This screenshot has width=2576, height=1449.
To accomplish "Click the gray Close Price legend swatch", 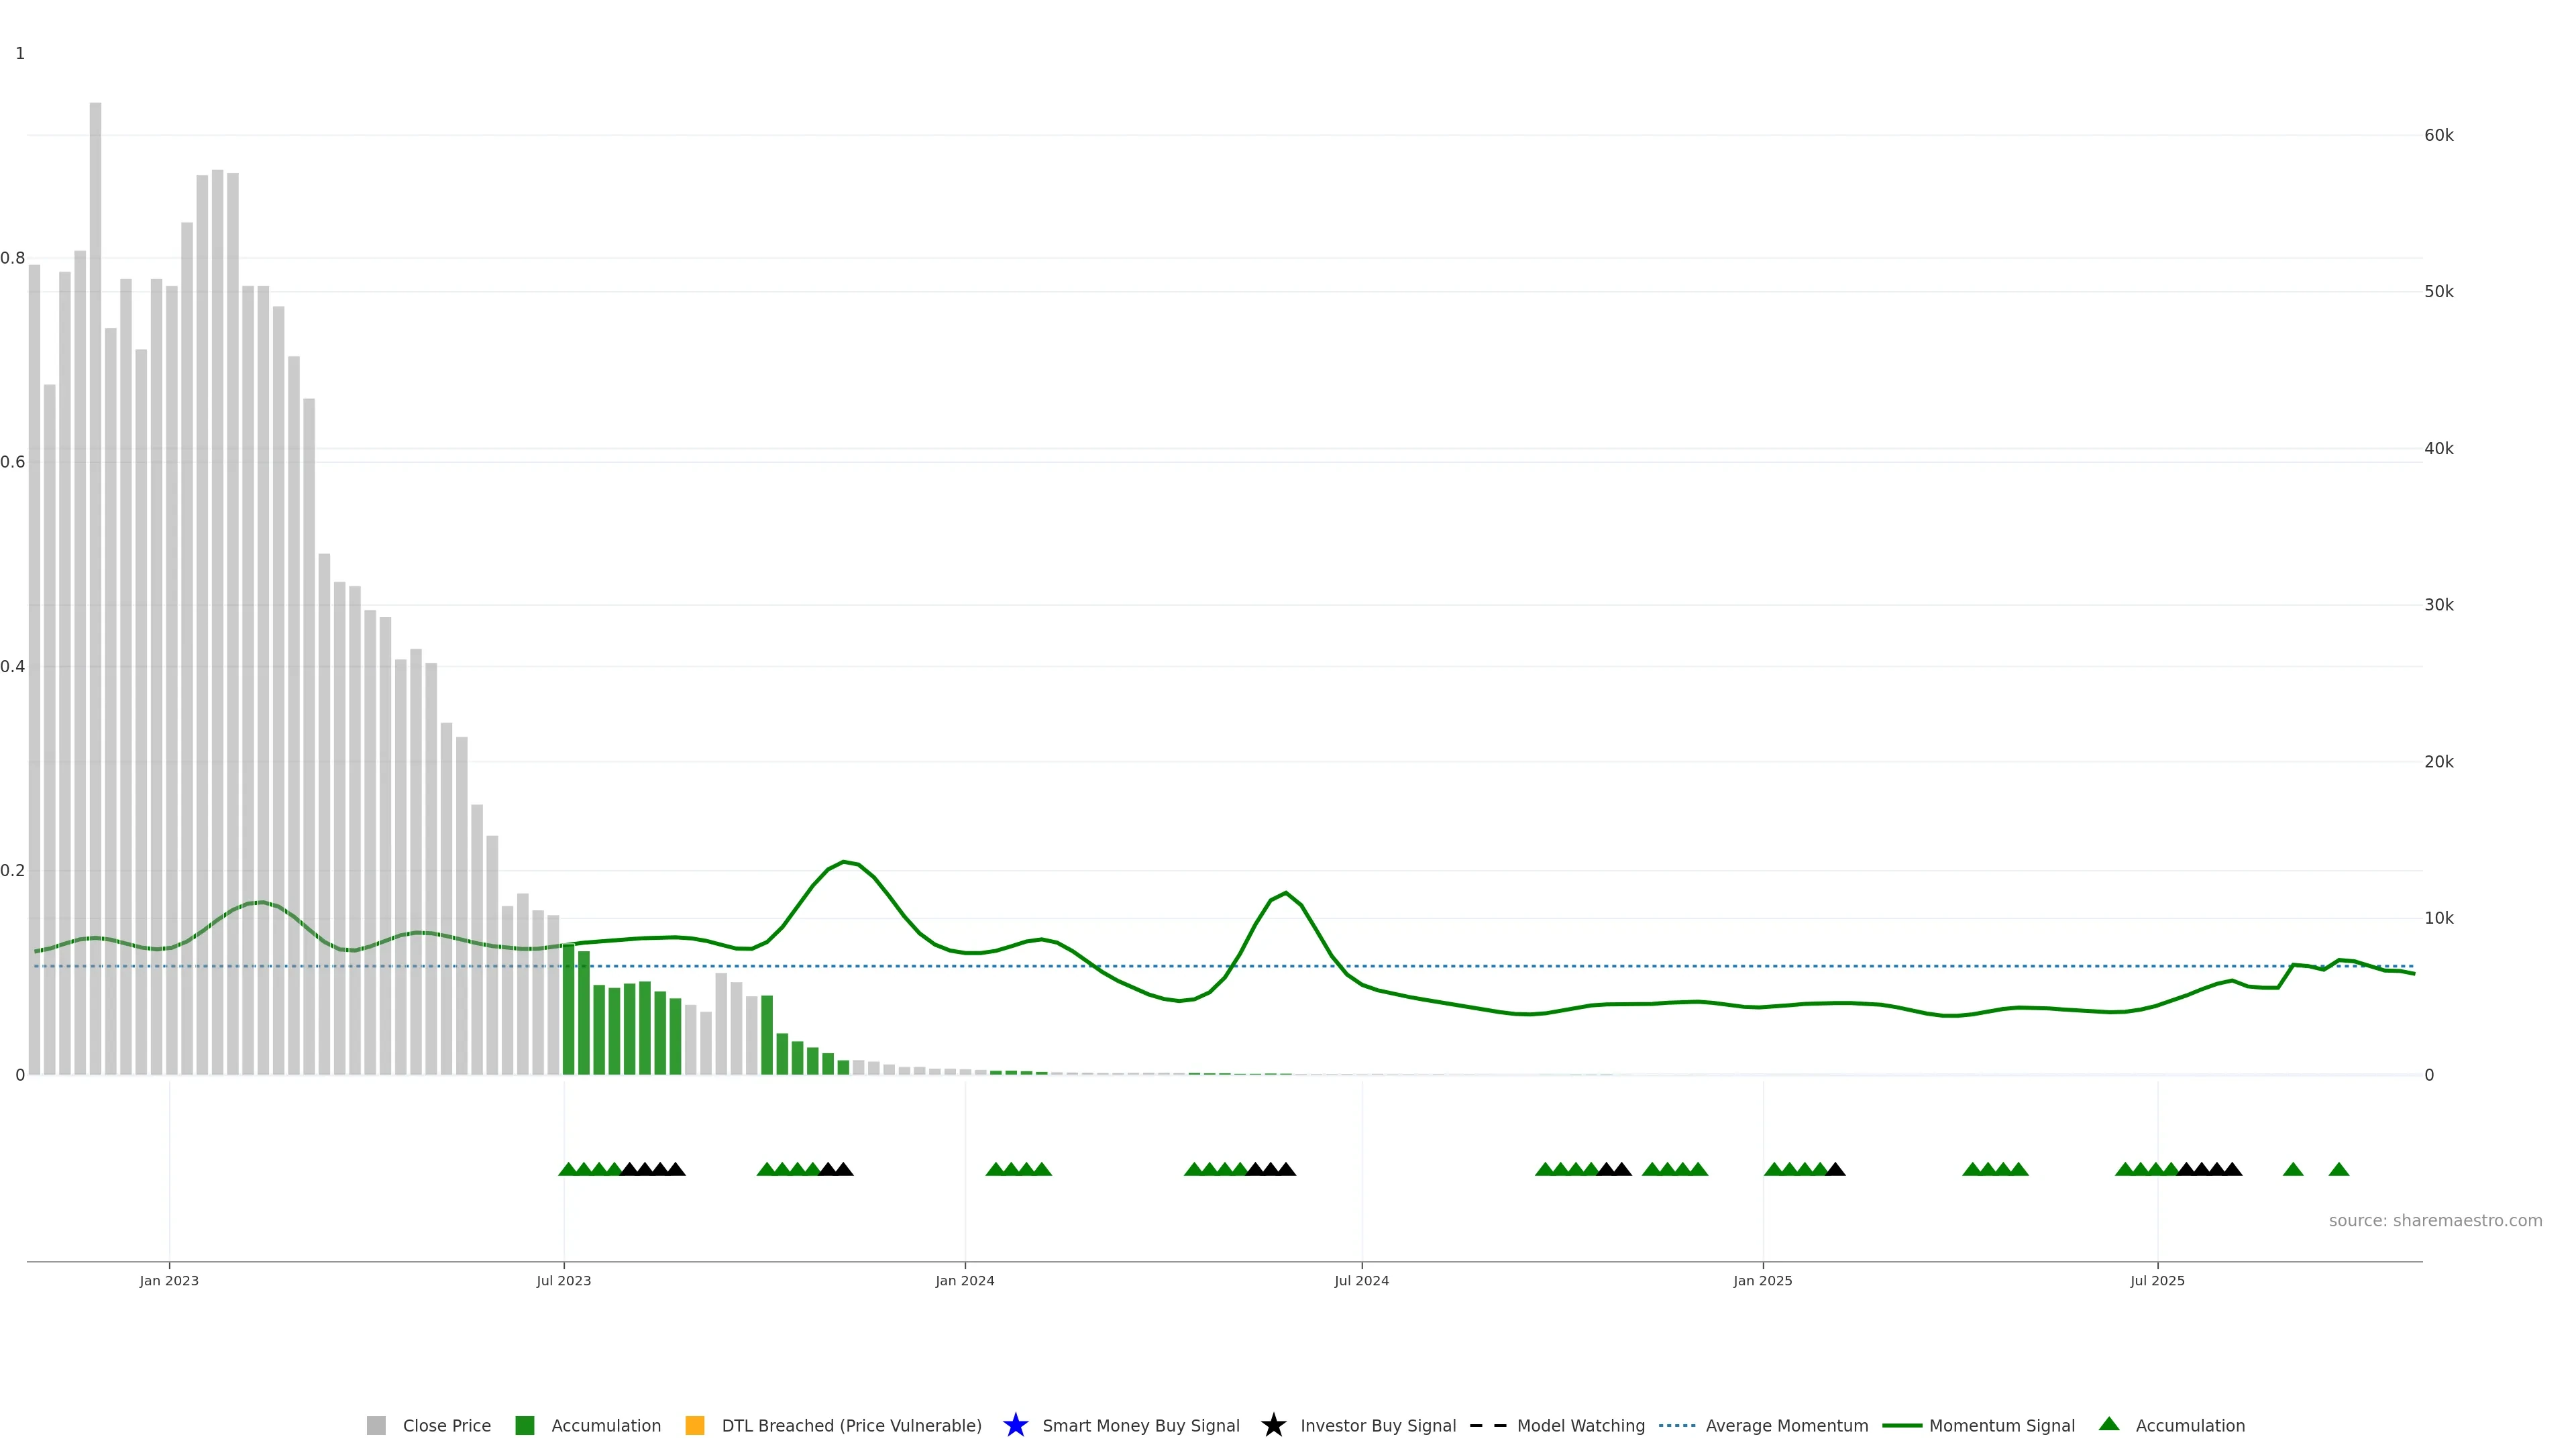I will (x=376, y=1425).
